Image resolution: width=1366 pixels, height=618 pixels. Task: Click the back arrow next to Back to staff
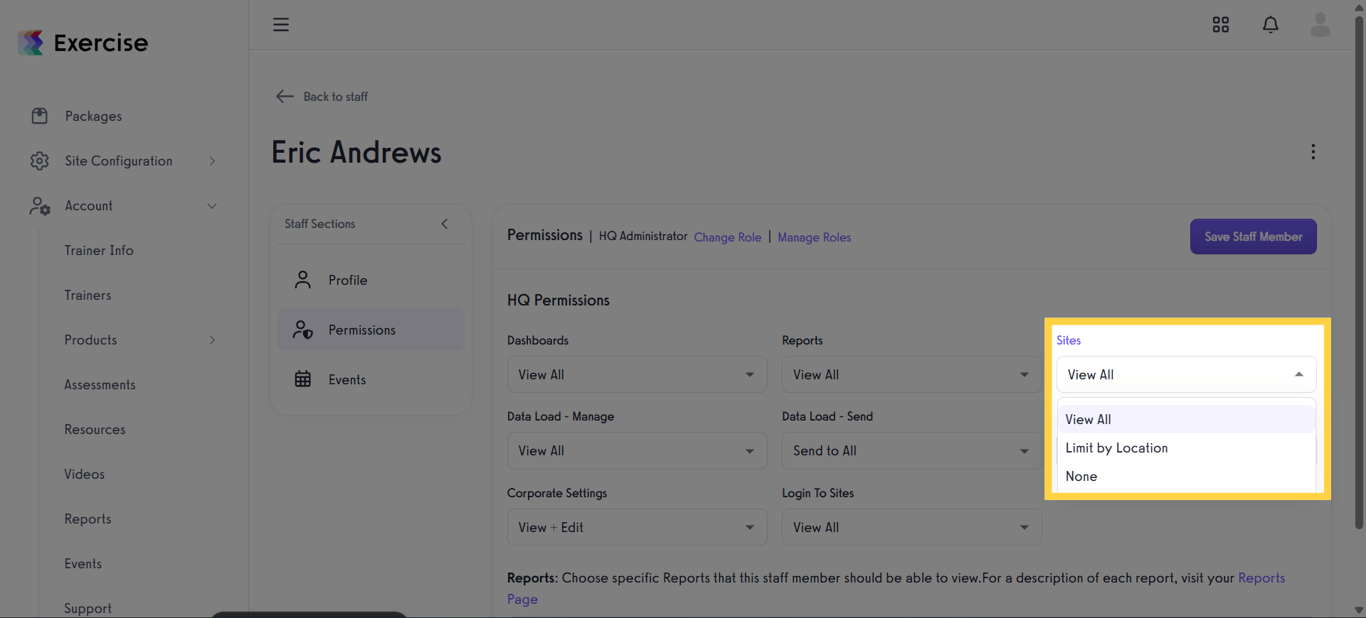coord(284,96)
